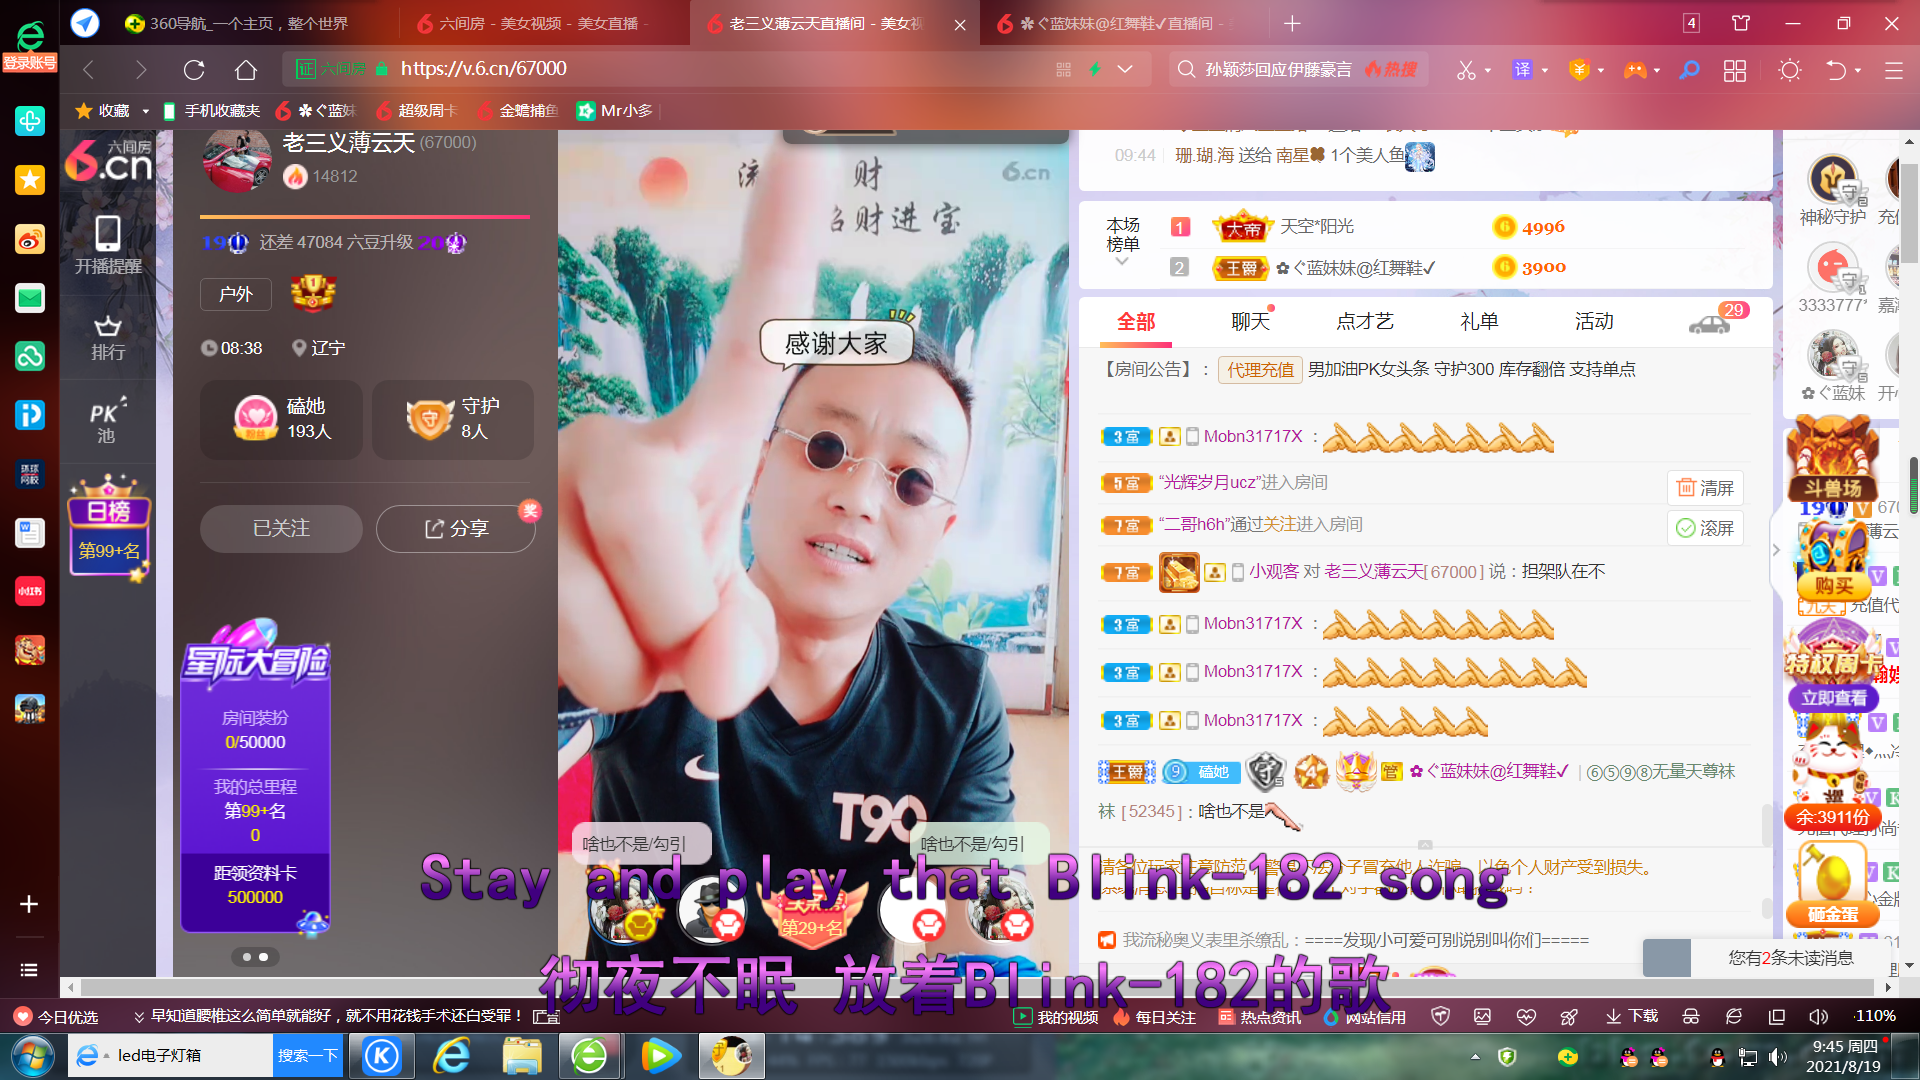Viewport: 1920px width, 1080px height.
Task: Open the 开播提醒 phone icon
Action: point(108,245)
